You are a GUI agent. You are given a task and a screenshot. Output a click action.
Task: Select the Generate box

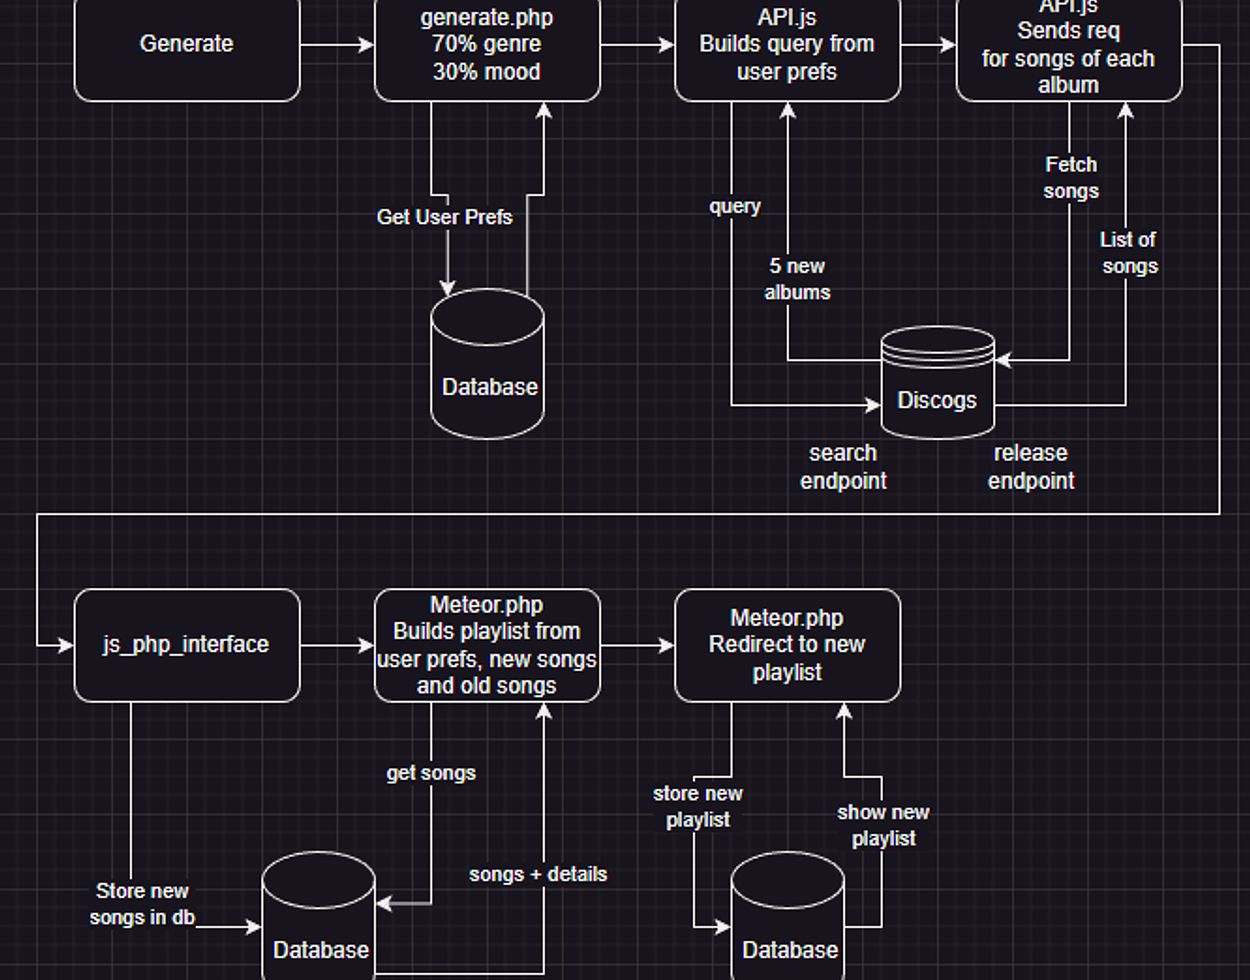[x=187, y=45]
